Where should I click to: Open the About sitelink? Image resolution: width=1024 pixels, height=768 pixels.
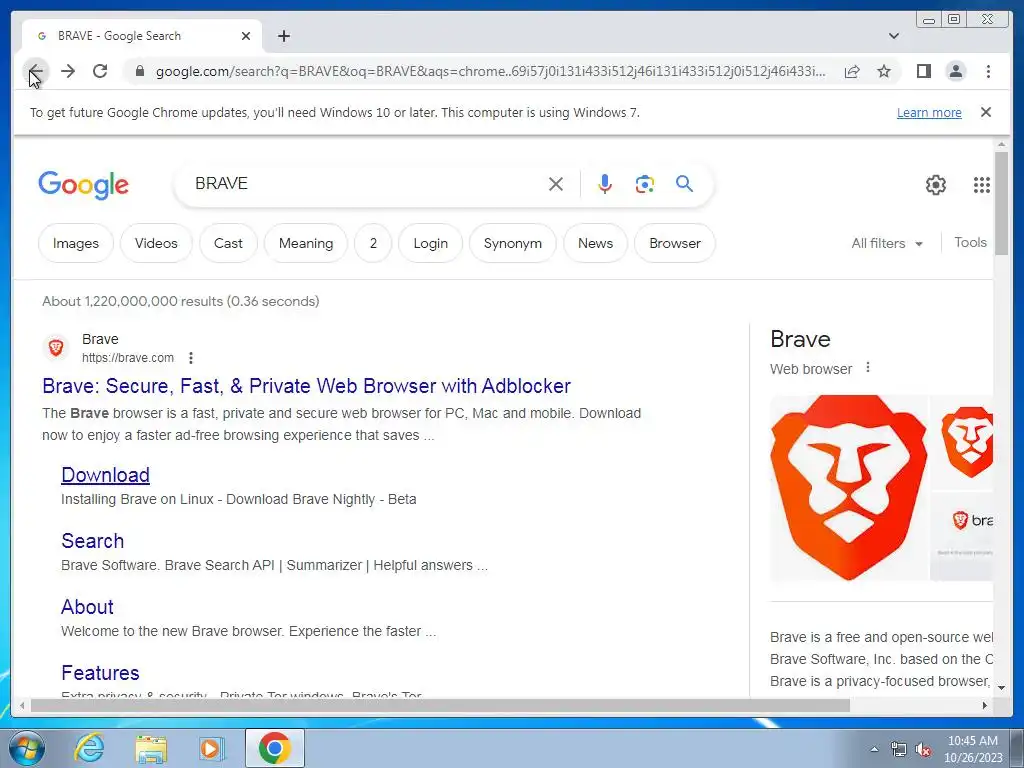pos(87,607)
